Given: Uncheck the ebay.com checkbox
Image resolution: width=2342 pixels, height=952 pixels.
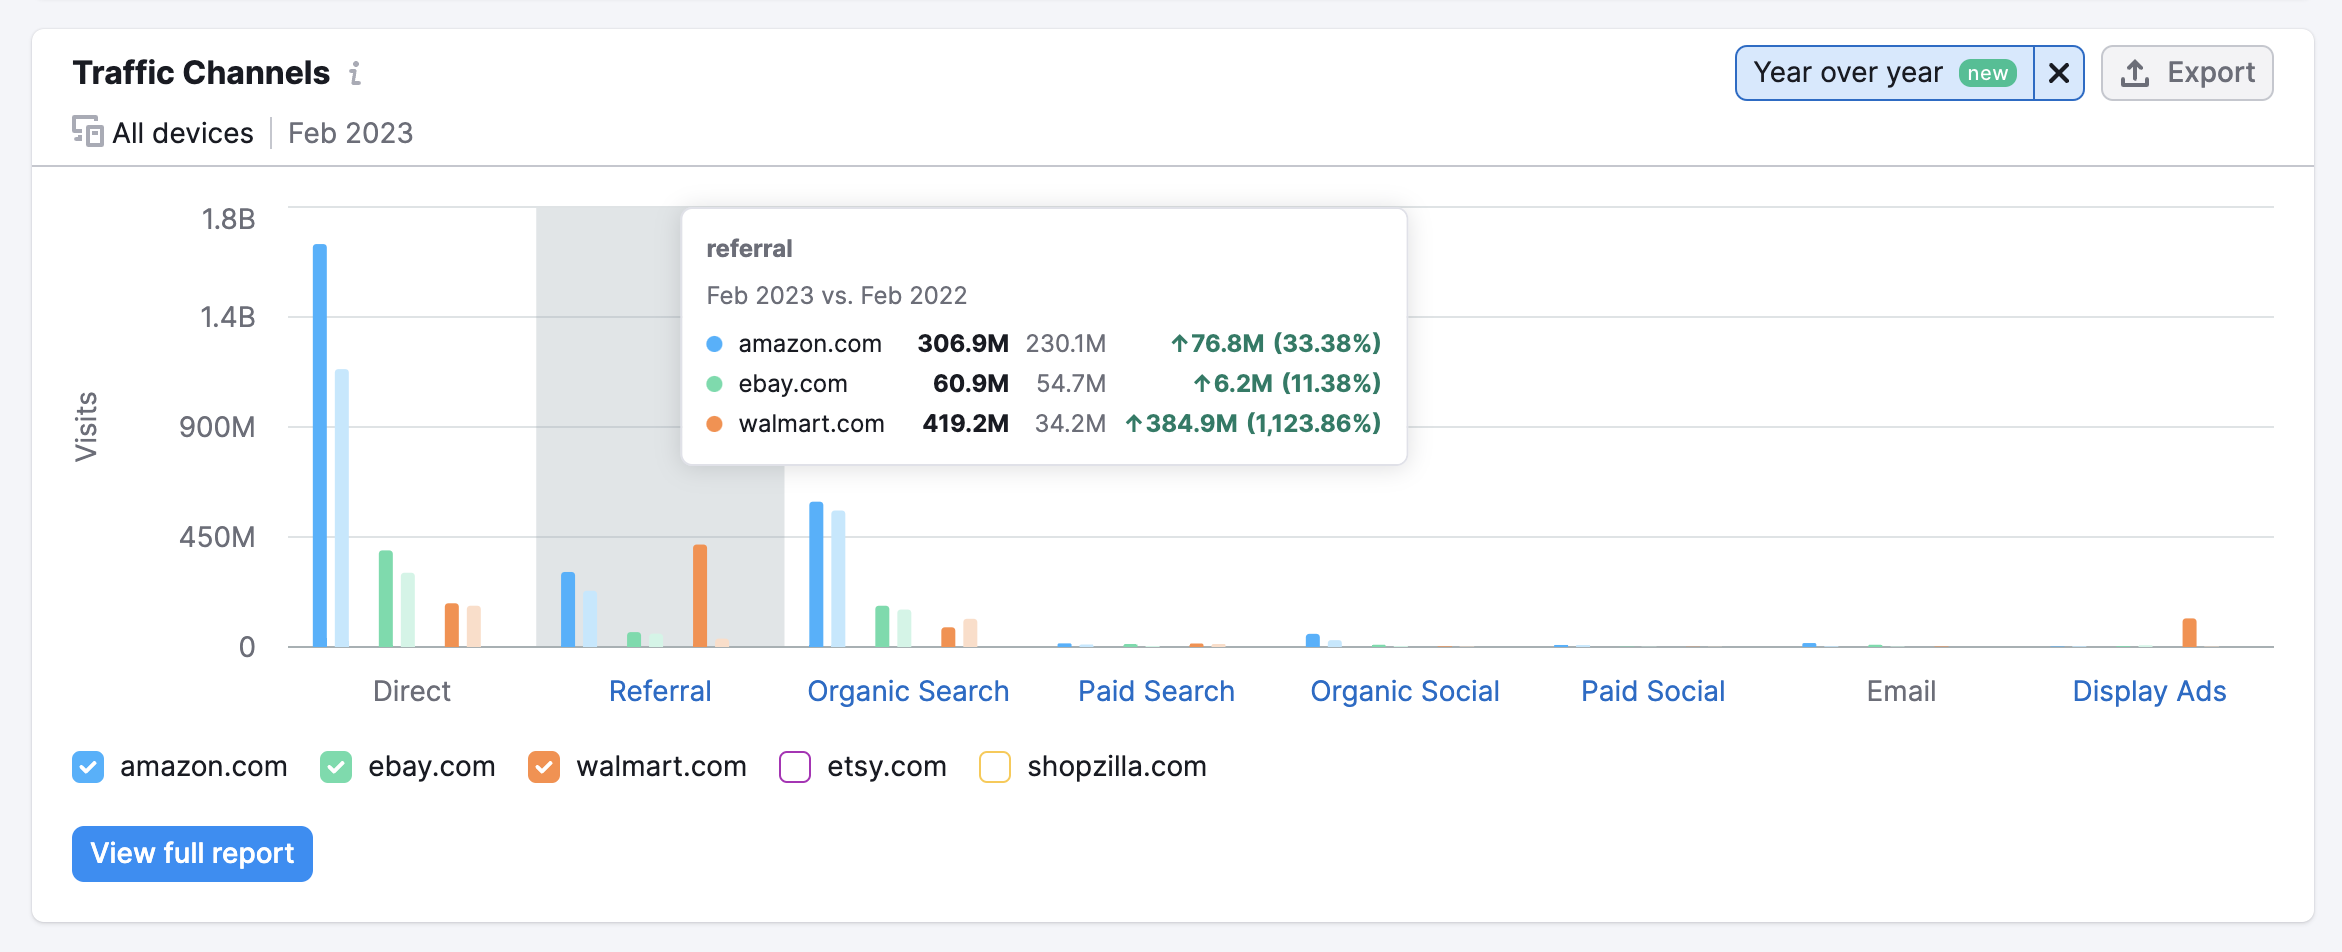Looking at the screenshot, I should click(x=336, y=767).
